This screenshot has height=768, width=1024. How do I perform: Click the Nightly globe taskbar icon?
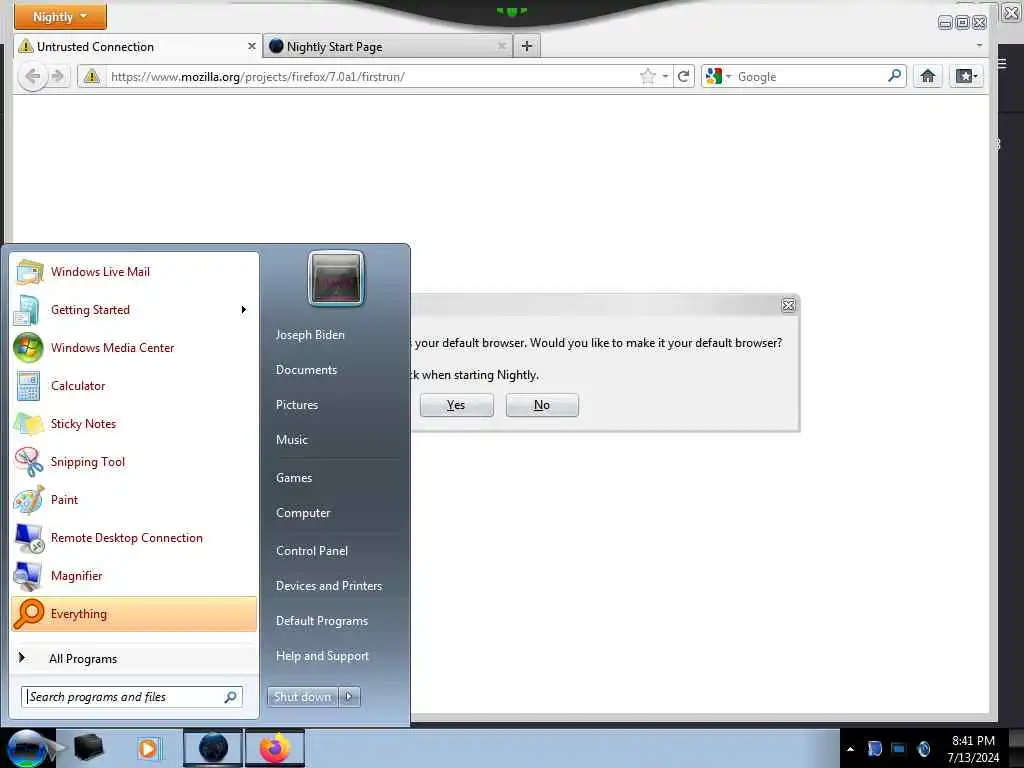(x=213, y=748)
